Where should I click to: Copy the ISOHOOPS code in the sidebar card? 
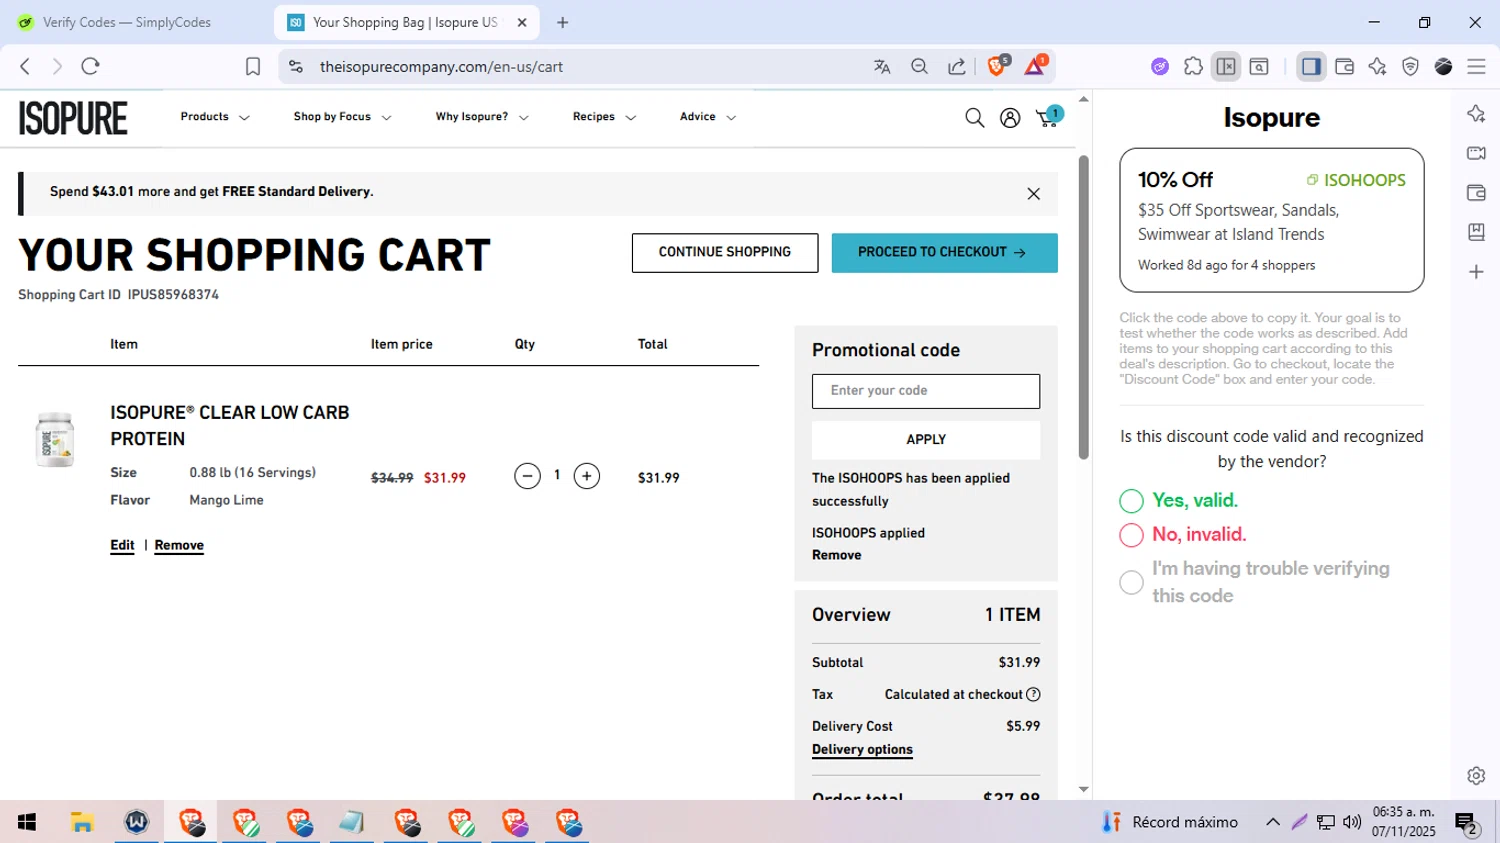[x=1355, y=180]
